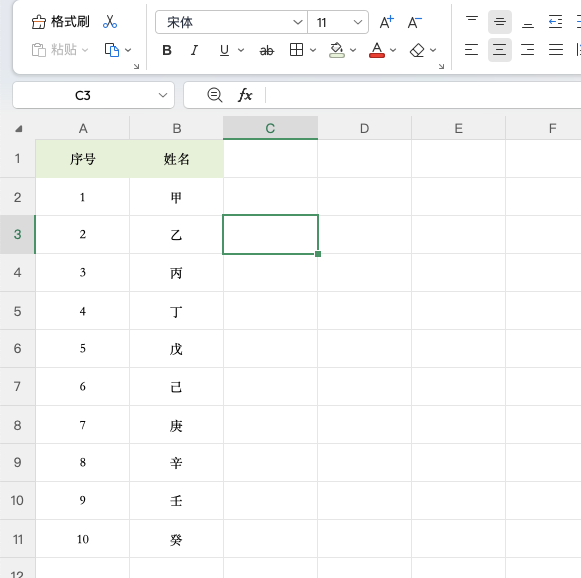Open the font name 宋体 dropdown
Image resolution: width=581 pixels, height=578 pixels.
298,22
